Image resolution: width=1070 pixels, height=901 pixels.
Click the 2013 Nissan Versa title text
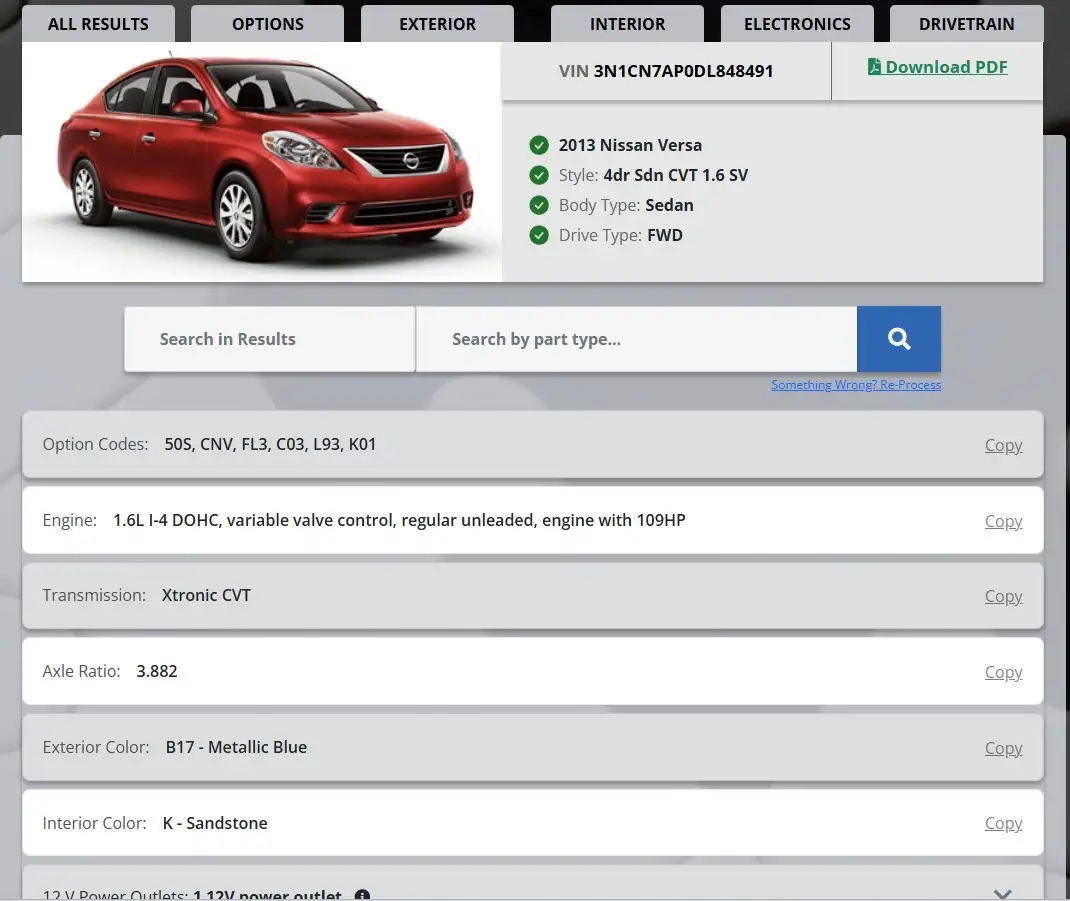630,145
